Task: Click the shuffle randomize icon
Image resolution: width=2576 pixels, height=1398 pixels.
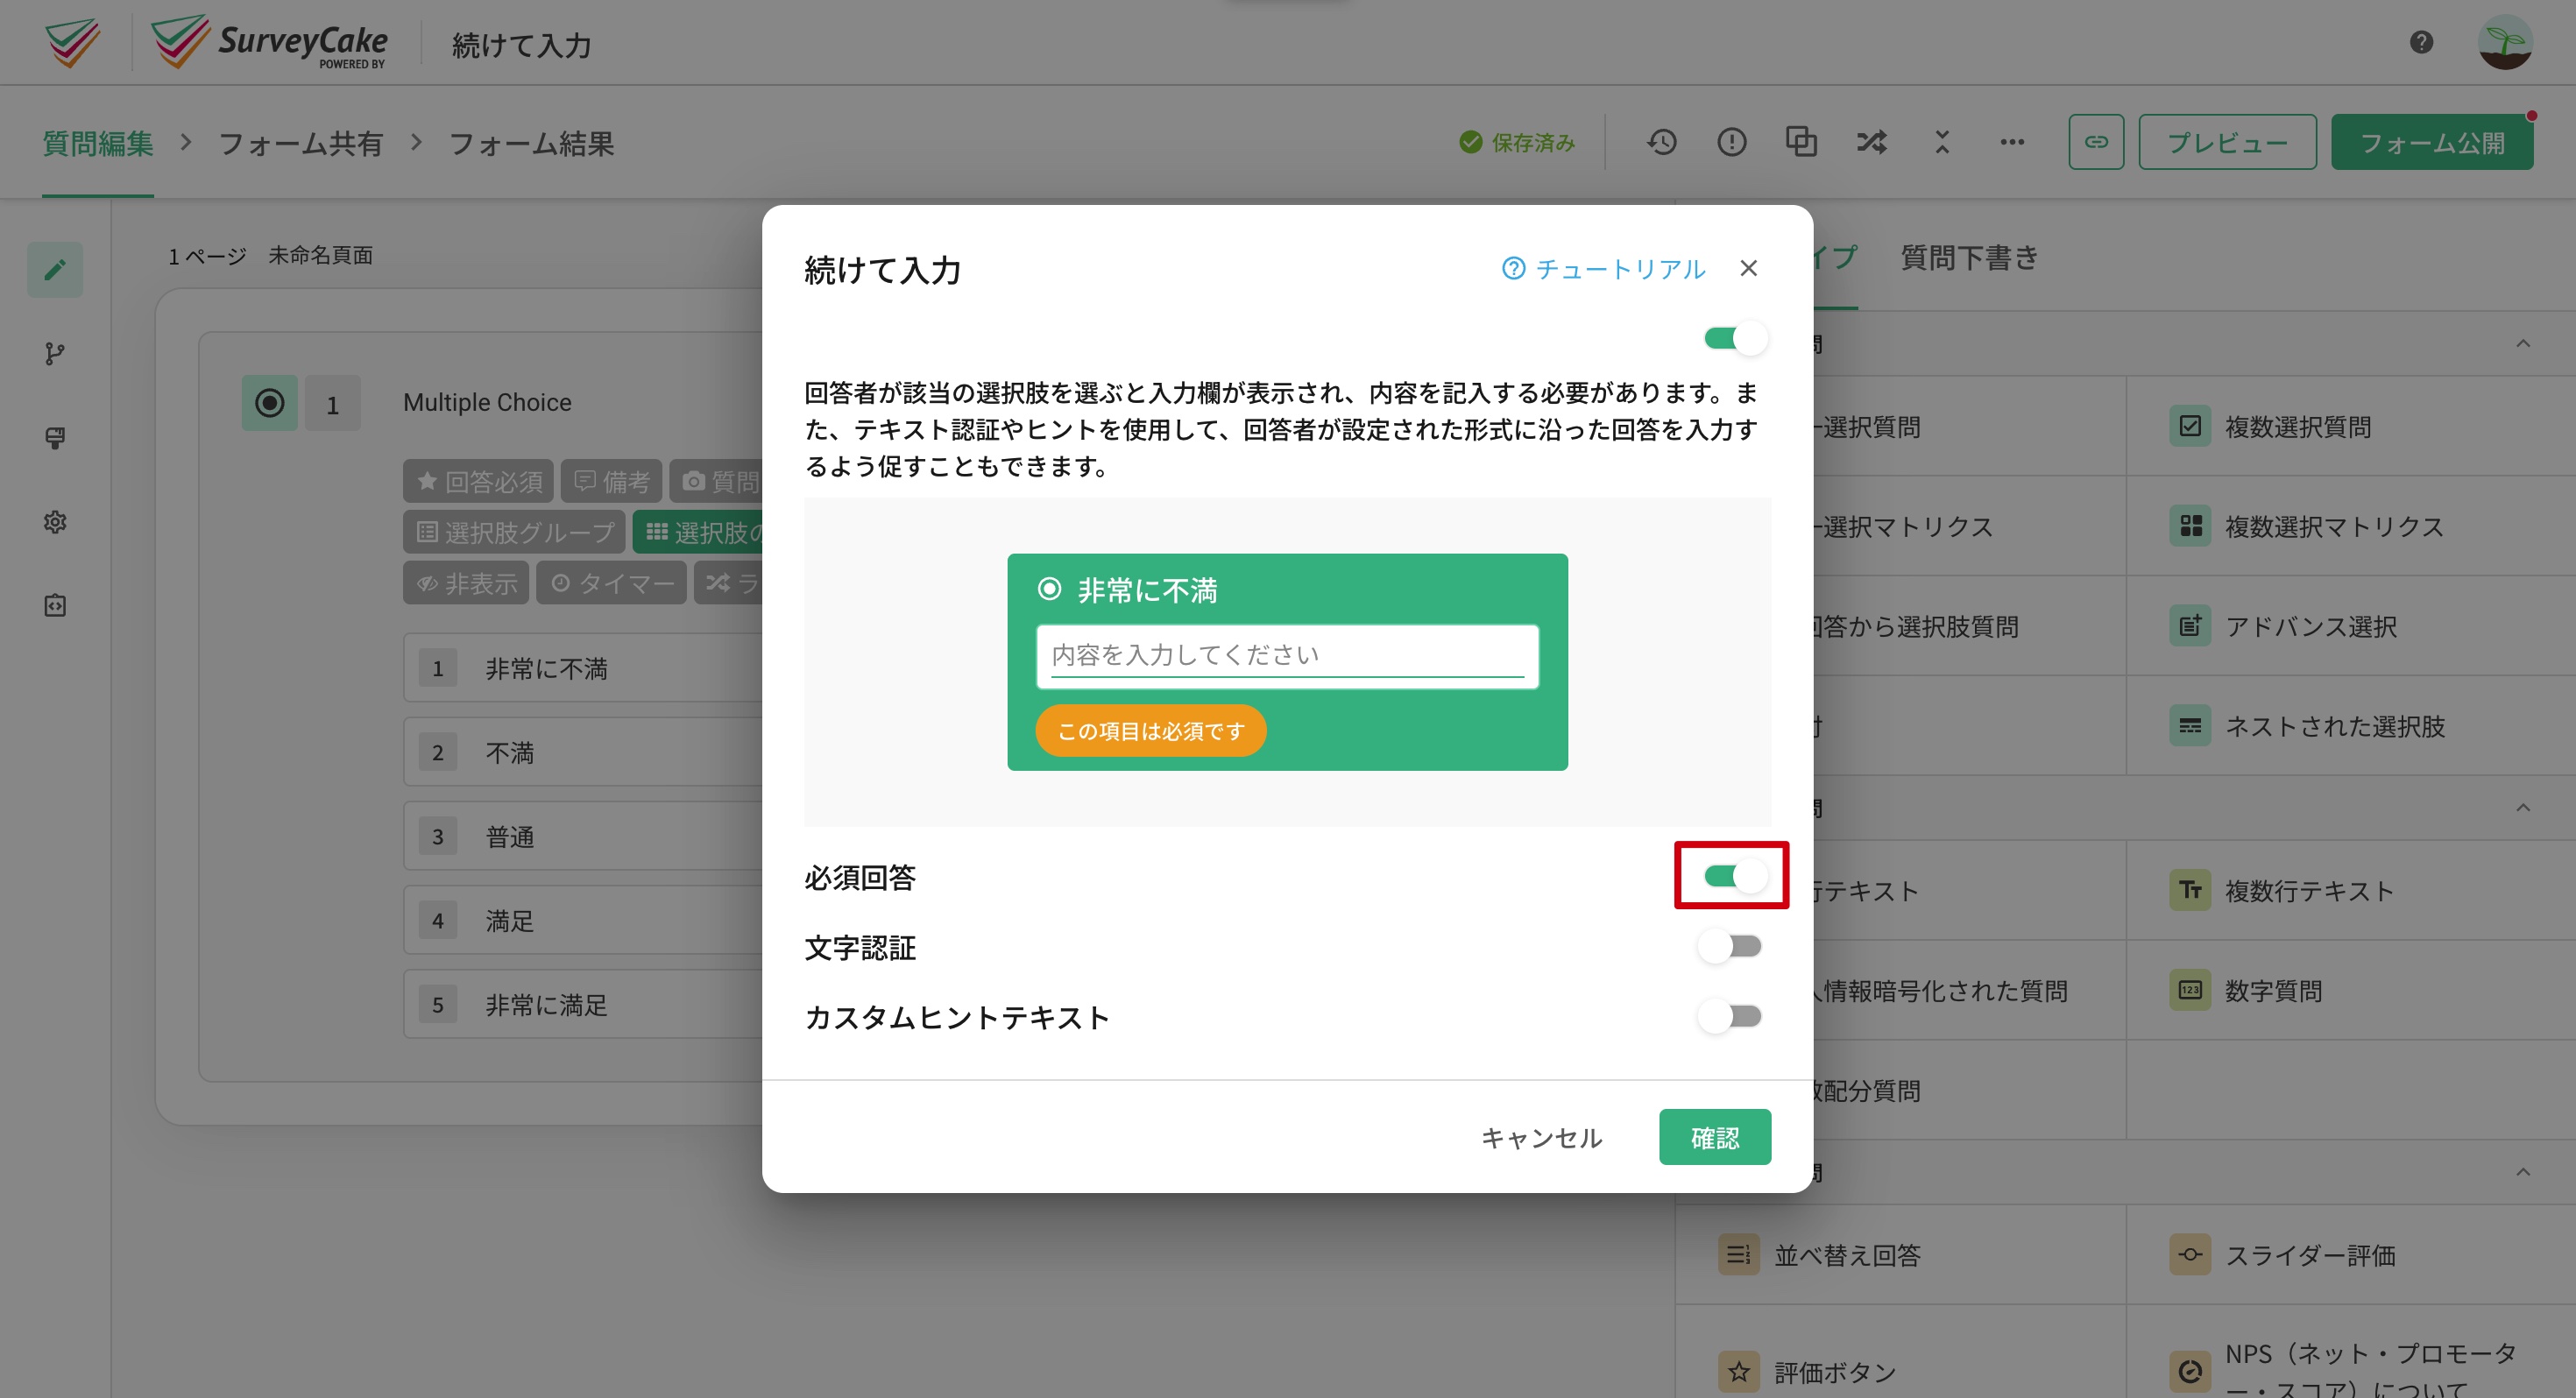Action: [1871, 142]
